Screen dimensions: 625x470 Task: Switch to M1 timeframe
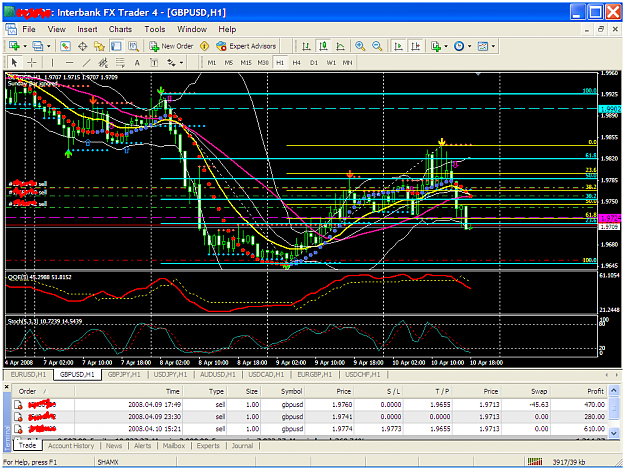click(x=212, y=63)
